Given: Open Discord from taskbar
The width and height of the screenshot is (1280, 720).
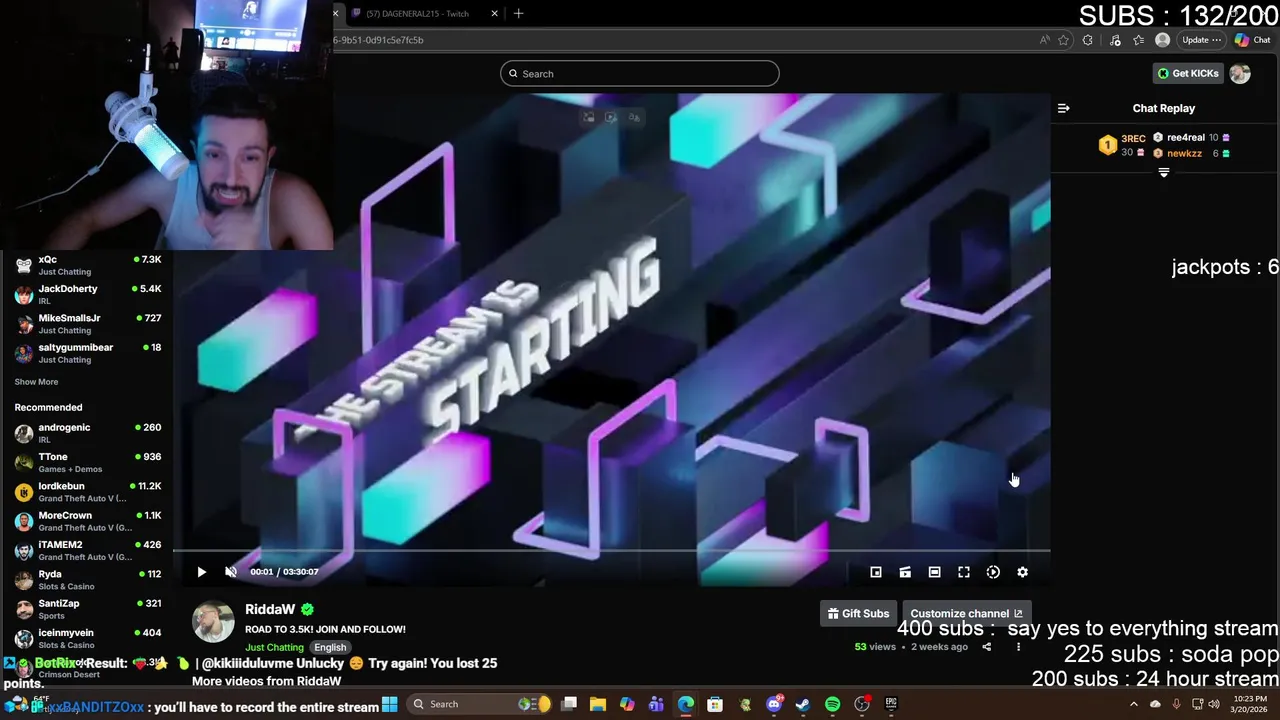Looking at the screenshot, I should pyautogui.click(x=774, y=704).
